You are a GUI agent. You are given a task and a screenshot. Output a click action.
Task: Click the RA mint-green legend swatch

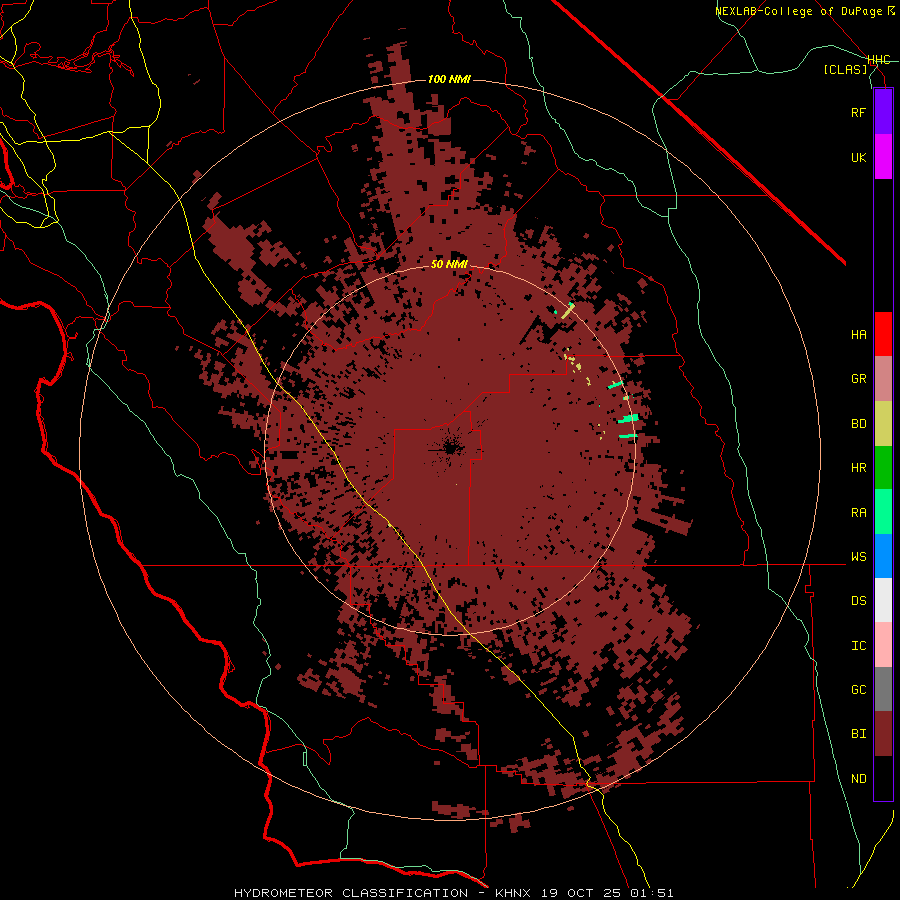pyautogui.click(x=883, y=511)
